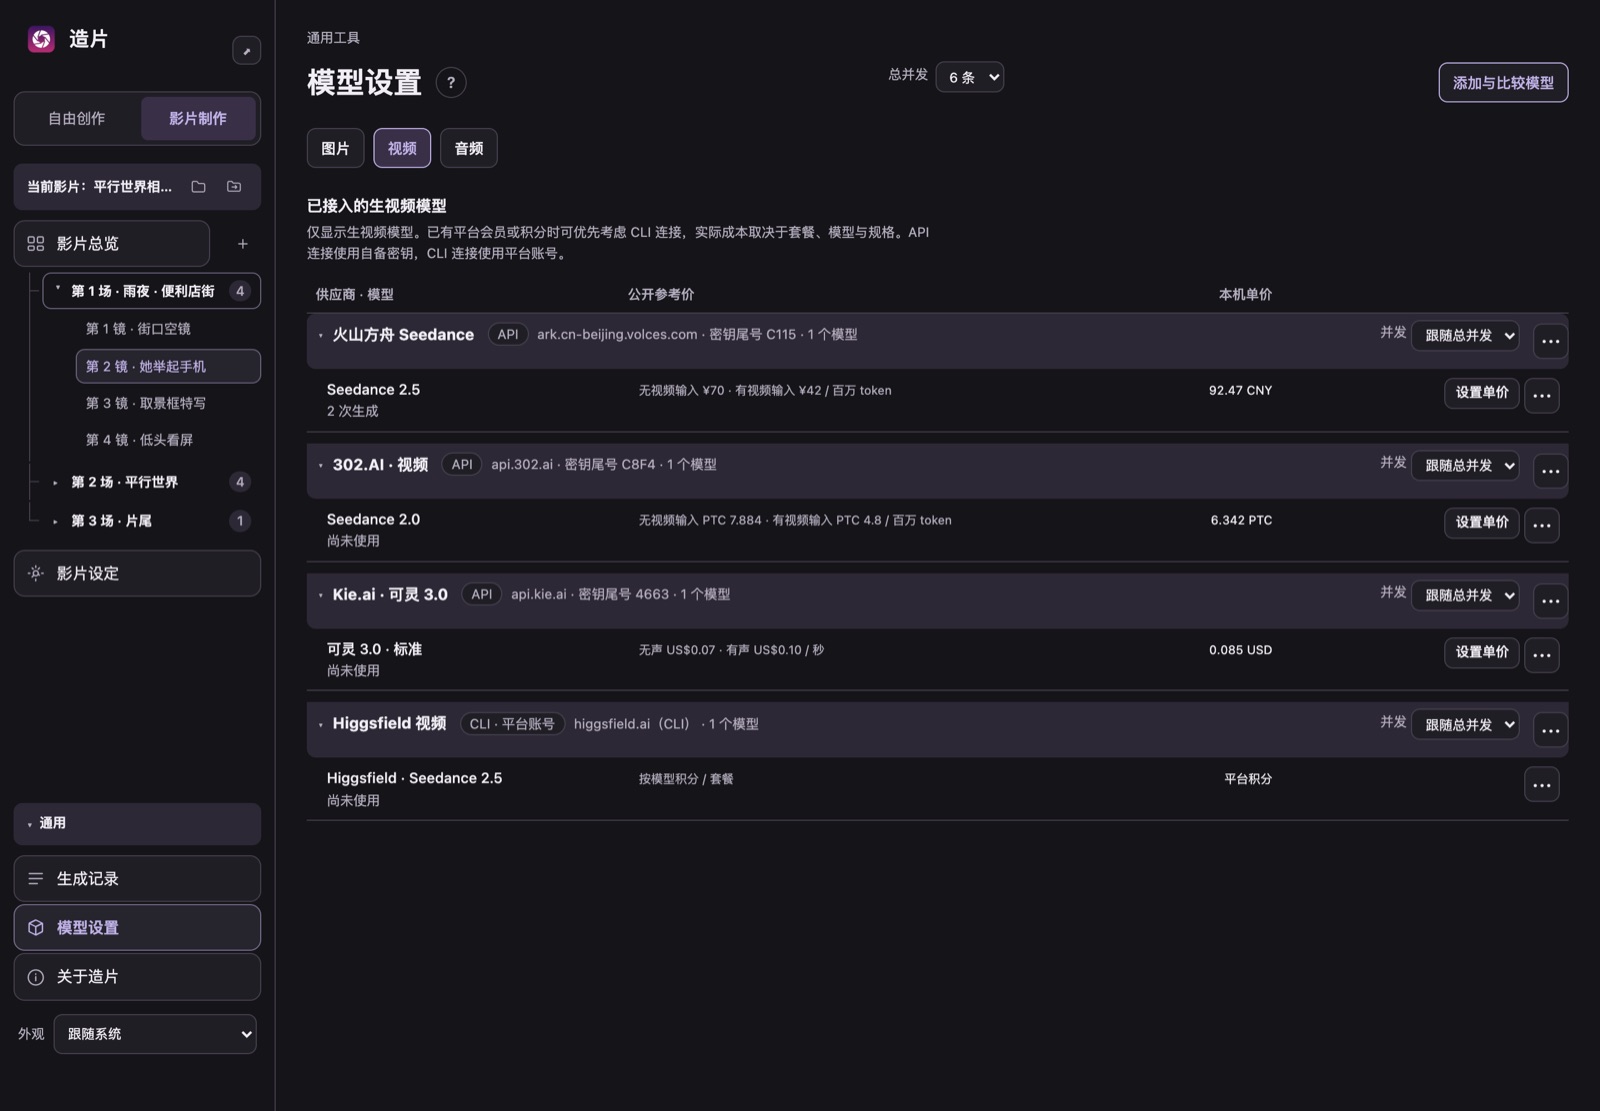This screenshot has height=1111, width=1600.
Task: Select the 图片 tab
Action: [335, 148]
